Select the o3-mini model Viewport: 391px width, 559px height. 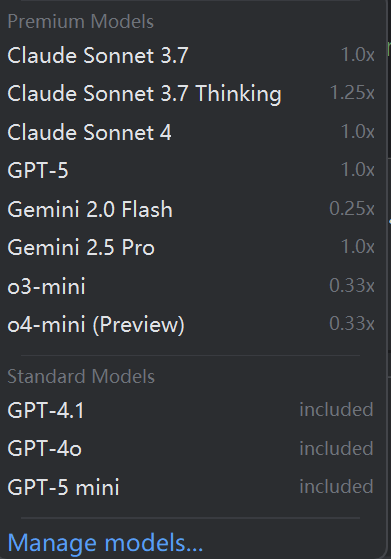(x=192, y=286)
